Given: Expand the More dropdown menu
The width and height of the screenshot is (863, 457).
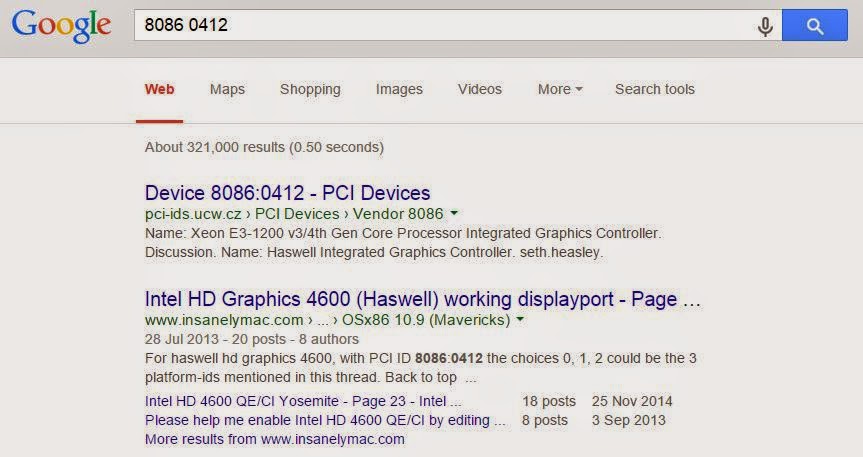Looking at the screenshot, I should (560, 89).
